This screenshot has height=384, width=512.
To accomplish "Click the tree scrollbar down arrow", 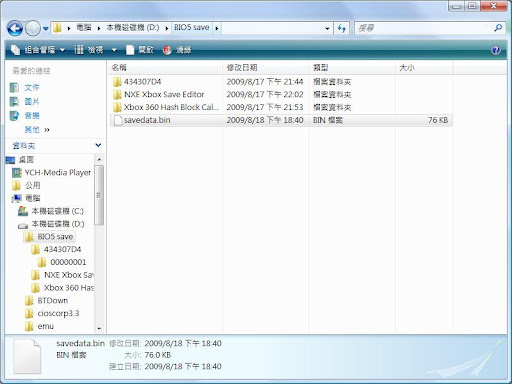I will point(99,329).
